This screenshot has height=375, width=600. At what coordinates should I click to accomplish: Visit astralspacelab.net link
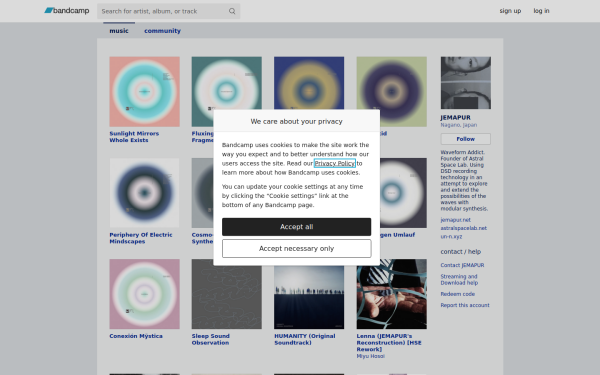tap(463, 228)
